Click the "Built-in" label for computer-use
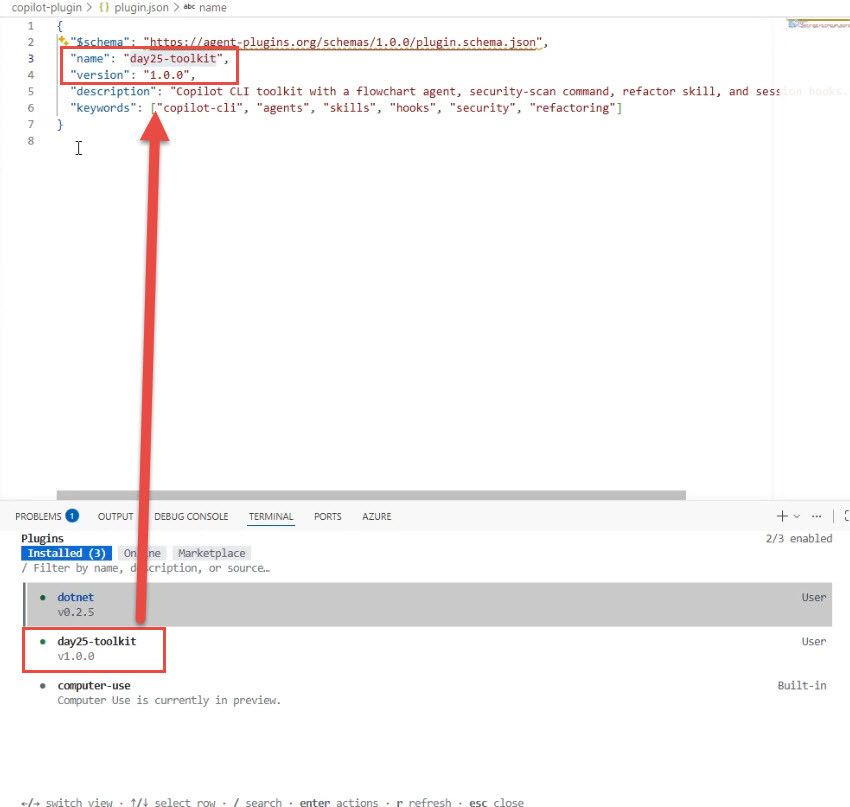Image resolution: width=850 pixels, height=807 pixels. click(802, 686)
